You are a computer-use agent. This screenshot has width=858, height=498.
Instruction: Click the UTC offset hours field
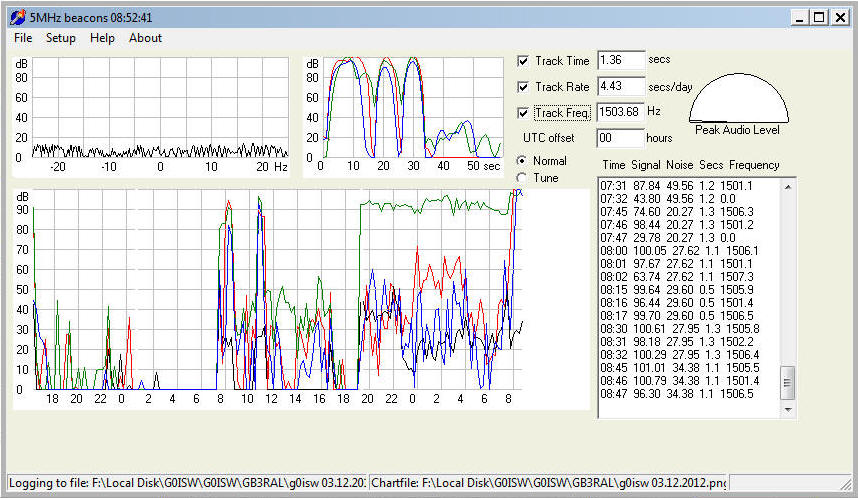point(621,138)
